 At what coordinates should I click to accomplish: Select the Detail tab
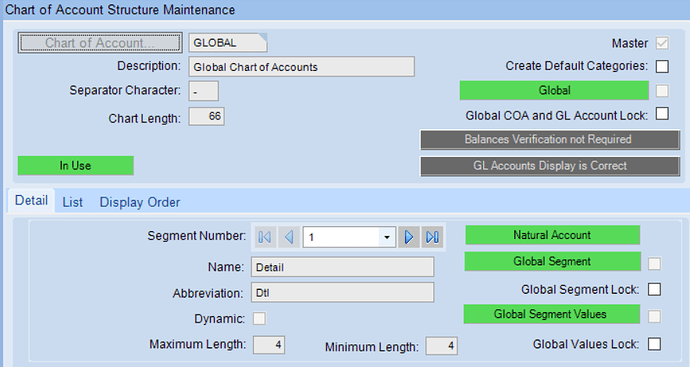31,201
